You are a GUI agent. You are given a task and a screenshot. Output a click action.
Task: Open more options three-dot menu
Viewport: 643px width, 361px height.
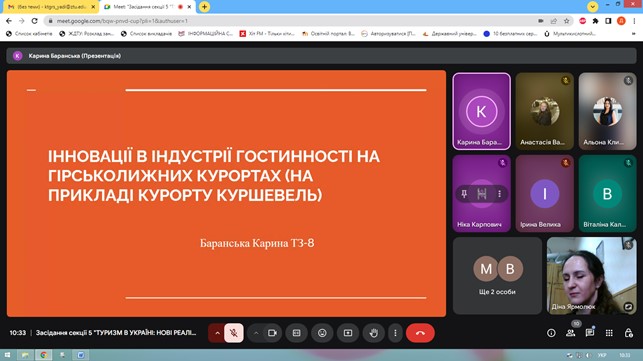click(x=395, y=333)
